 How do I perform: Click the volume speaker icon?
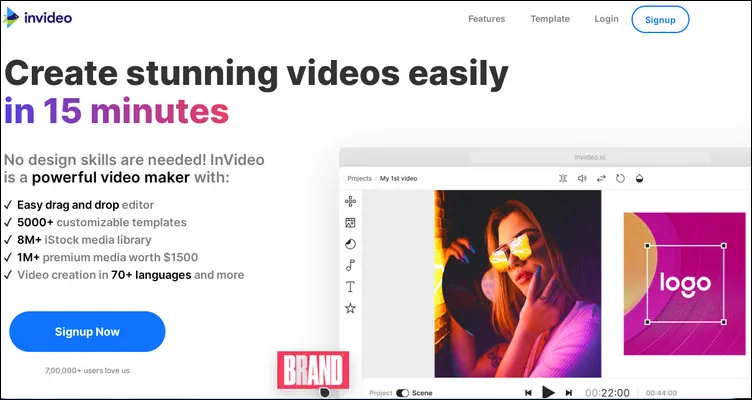click(582, 178)
